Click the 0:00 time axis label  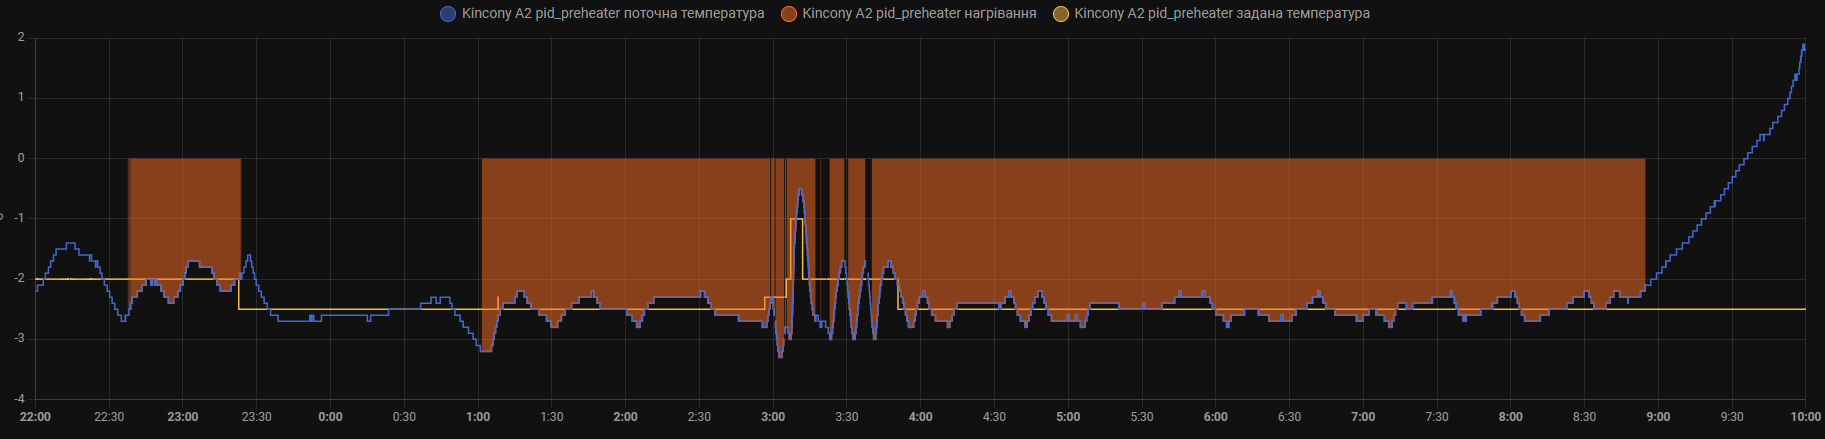[330, 417]
